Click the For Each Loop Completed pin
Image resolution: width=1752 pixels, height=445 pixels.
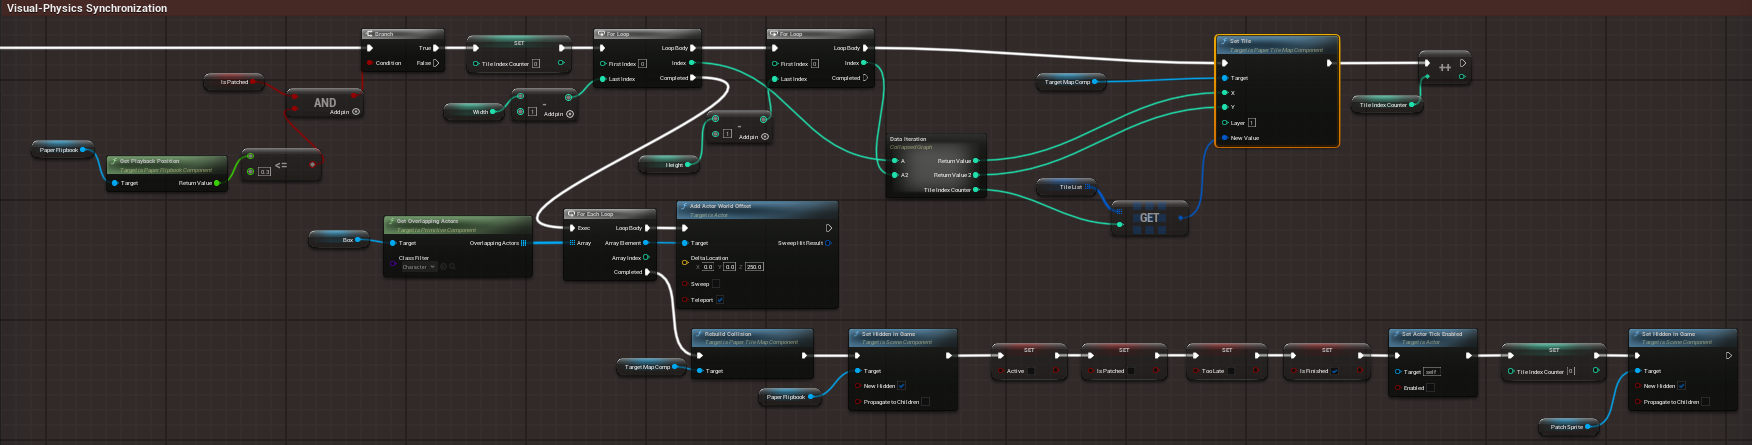click(x=648, y=272)
